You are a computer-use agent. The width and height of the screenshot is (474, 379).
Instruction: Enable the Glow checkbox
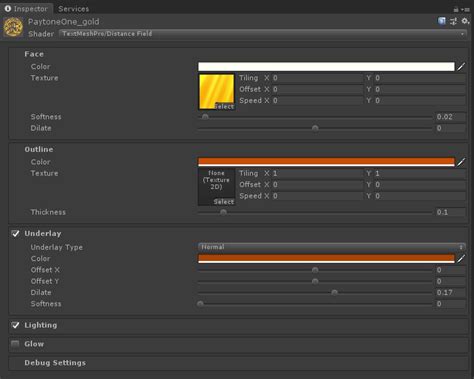pos(15,344)
